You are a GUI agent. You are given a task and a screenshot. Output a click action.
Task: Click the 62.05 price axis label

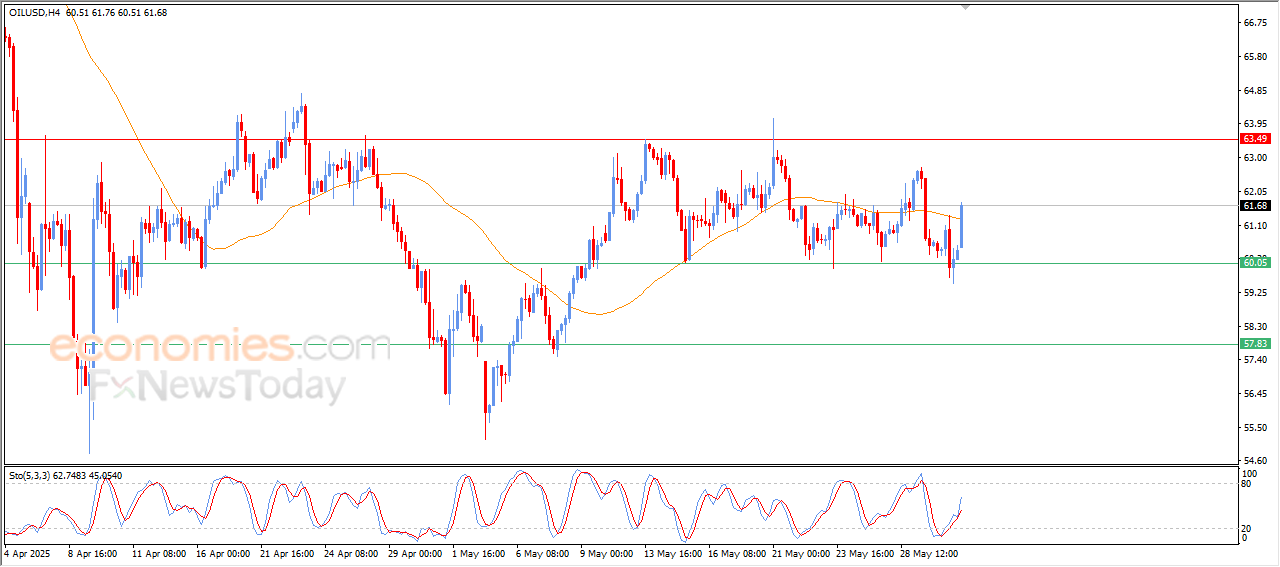[1254, 192]
